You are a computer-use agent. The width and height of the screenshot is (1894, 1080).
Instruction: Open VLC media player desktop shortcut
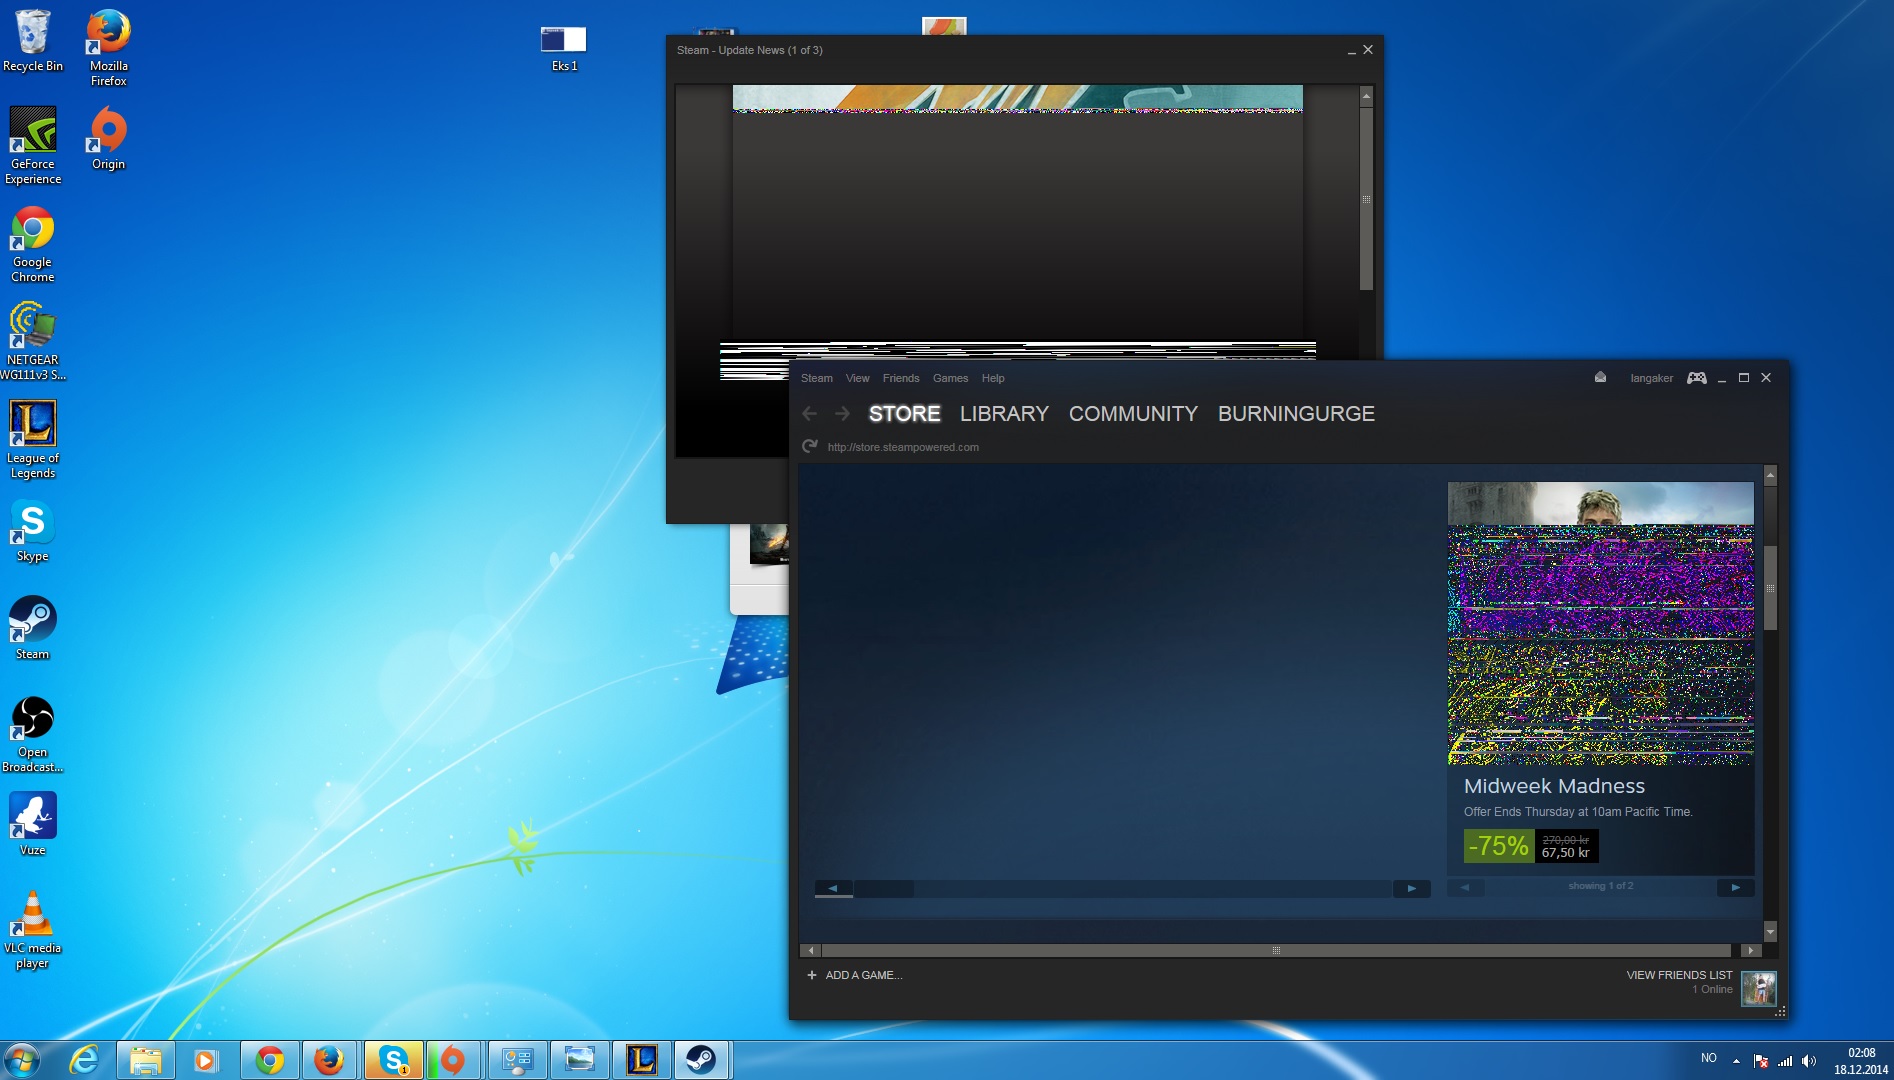tap(33, 929)
